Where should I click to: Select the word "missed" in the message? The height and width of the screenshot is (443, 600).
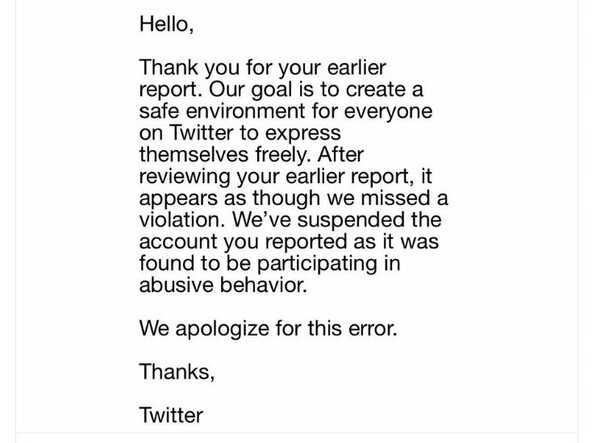click(x=395, y=198)
